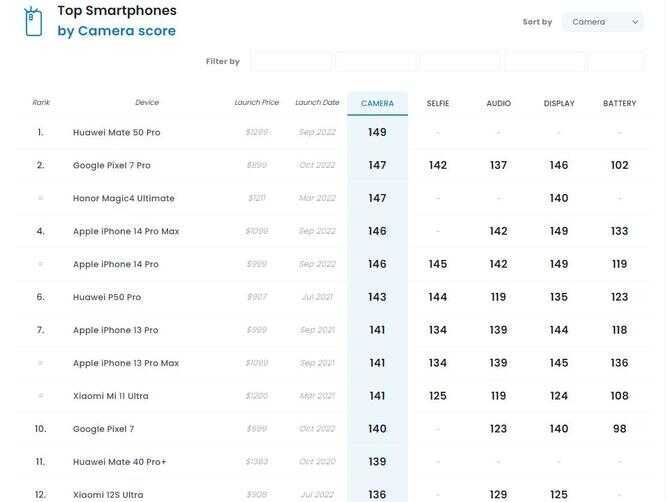This screenshot has width=666, height=502.
Task: Click the Launch Price column header
Action: coord(257,103)
